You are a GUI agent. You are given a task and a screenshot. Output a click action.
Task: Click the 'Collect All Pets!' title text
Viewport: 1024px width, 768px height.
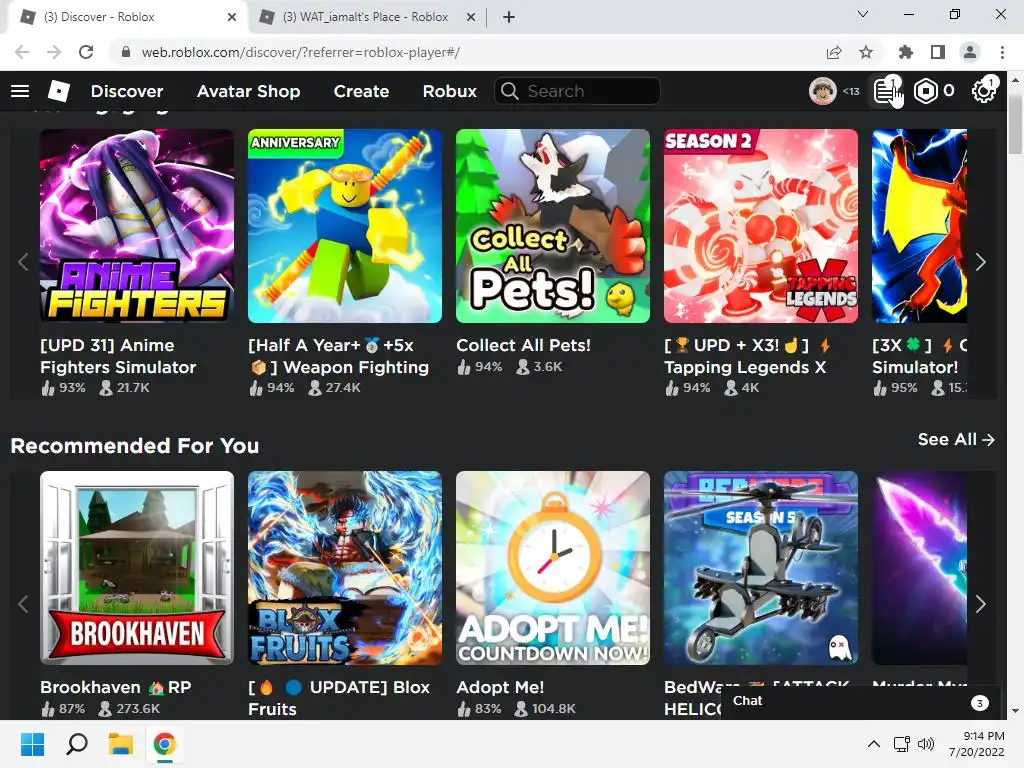click(523, 345)
